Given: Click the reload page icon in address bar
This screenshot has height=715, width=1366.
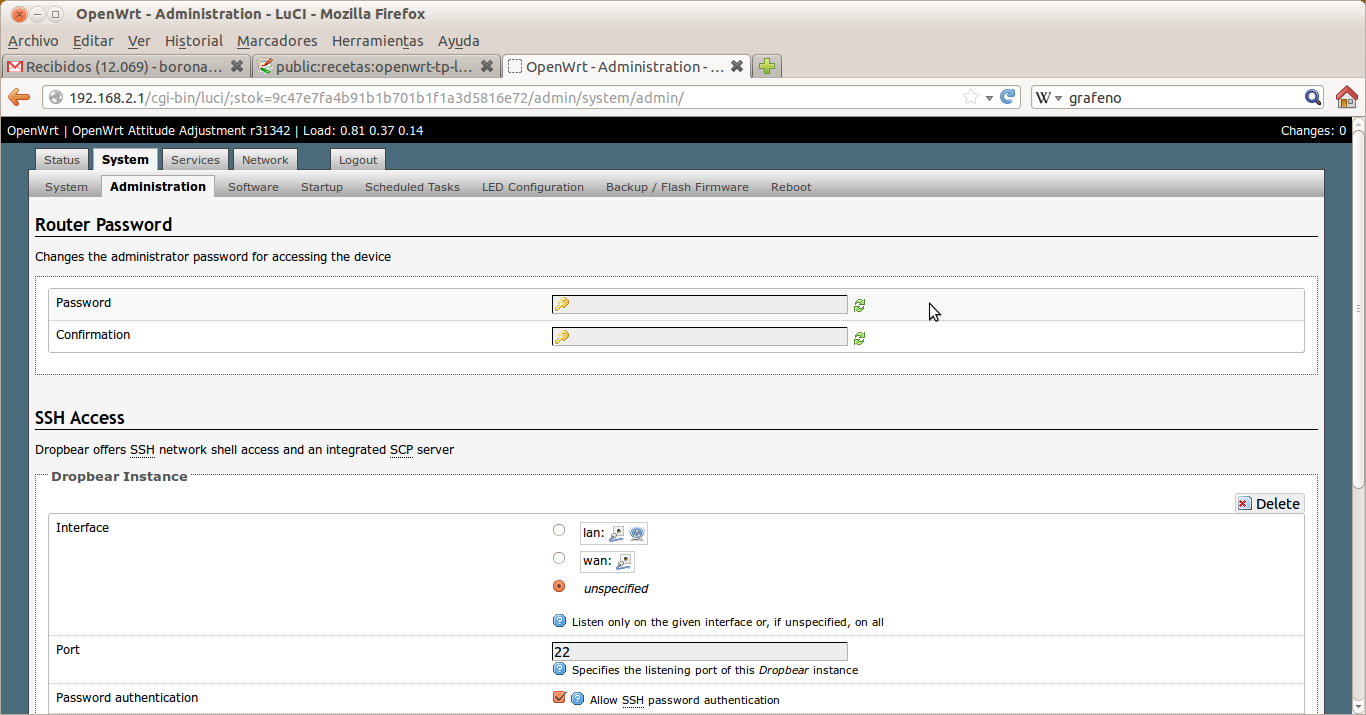Looking at the screenshot, I should click(1008, 97).
